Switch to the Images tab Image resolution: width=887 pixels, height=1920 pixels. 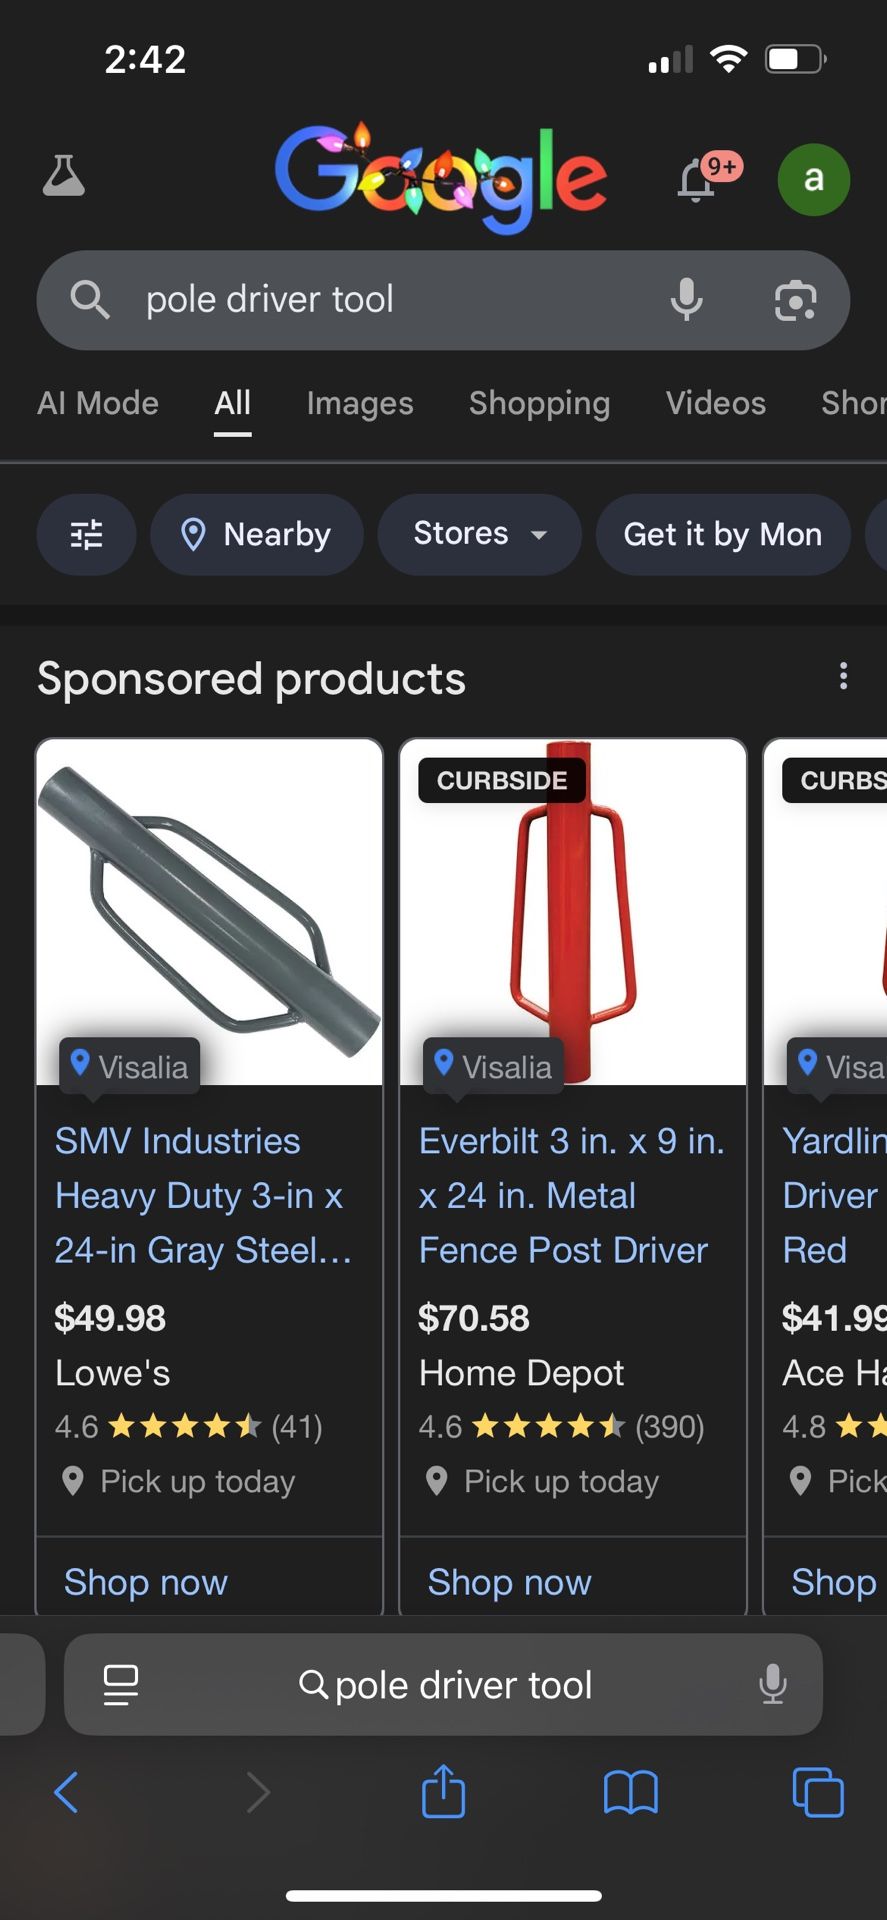360,403
